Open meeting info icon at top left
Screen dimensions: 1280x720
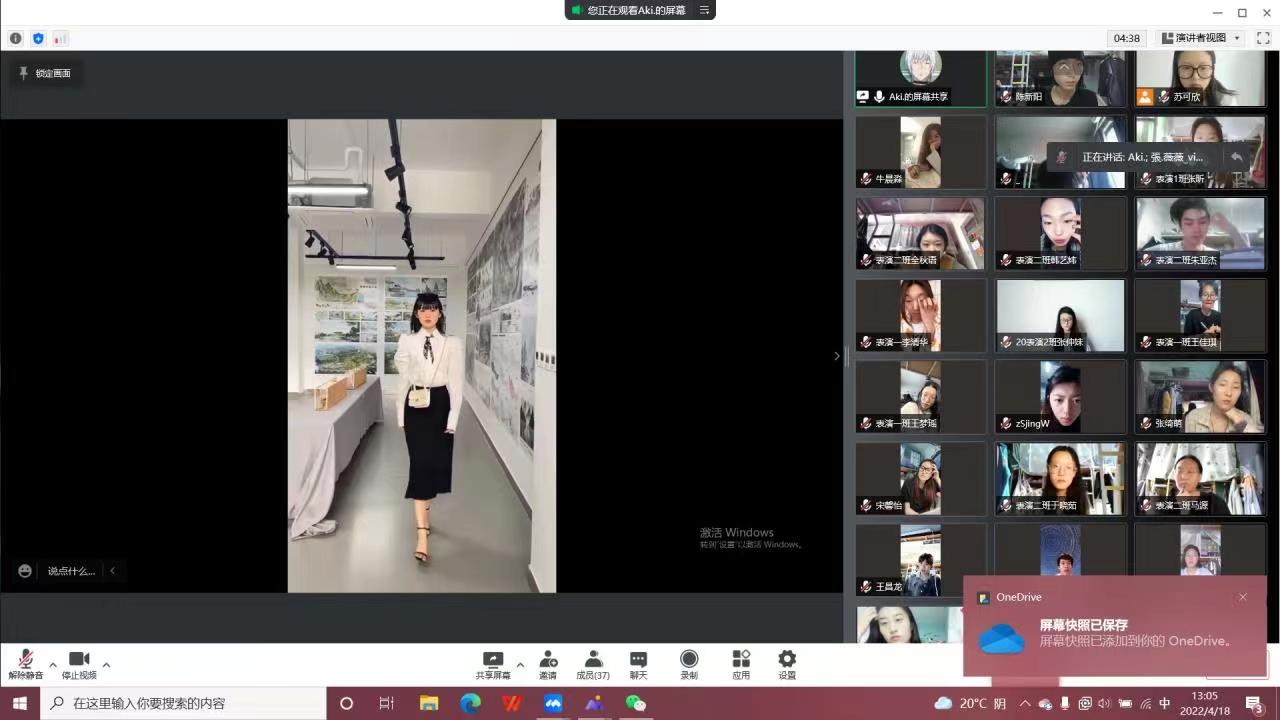click(x=15, y=38)
